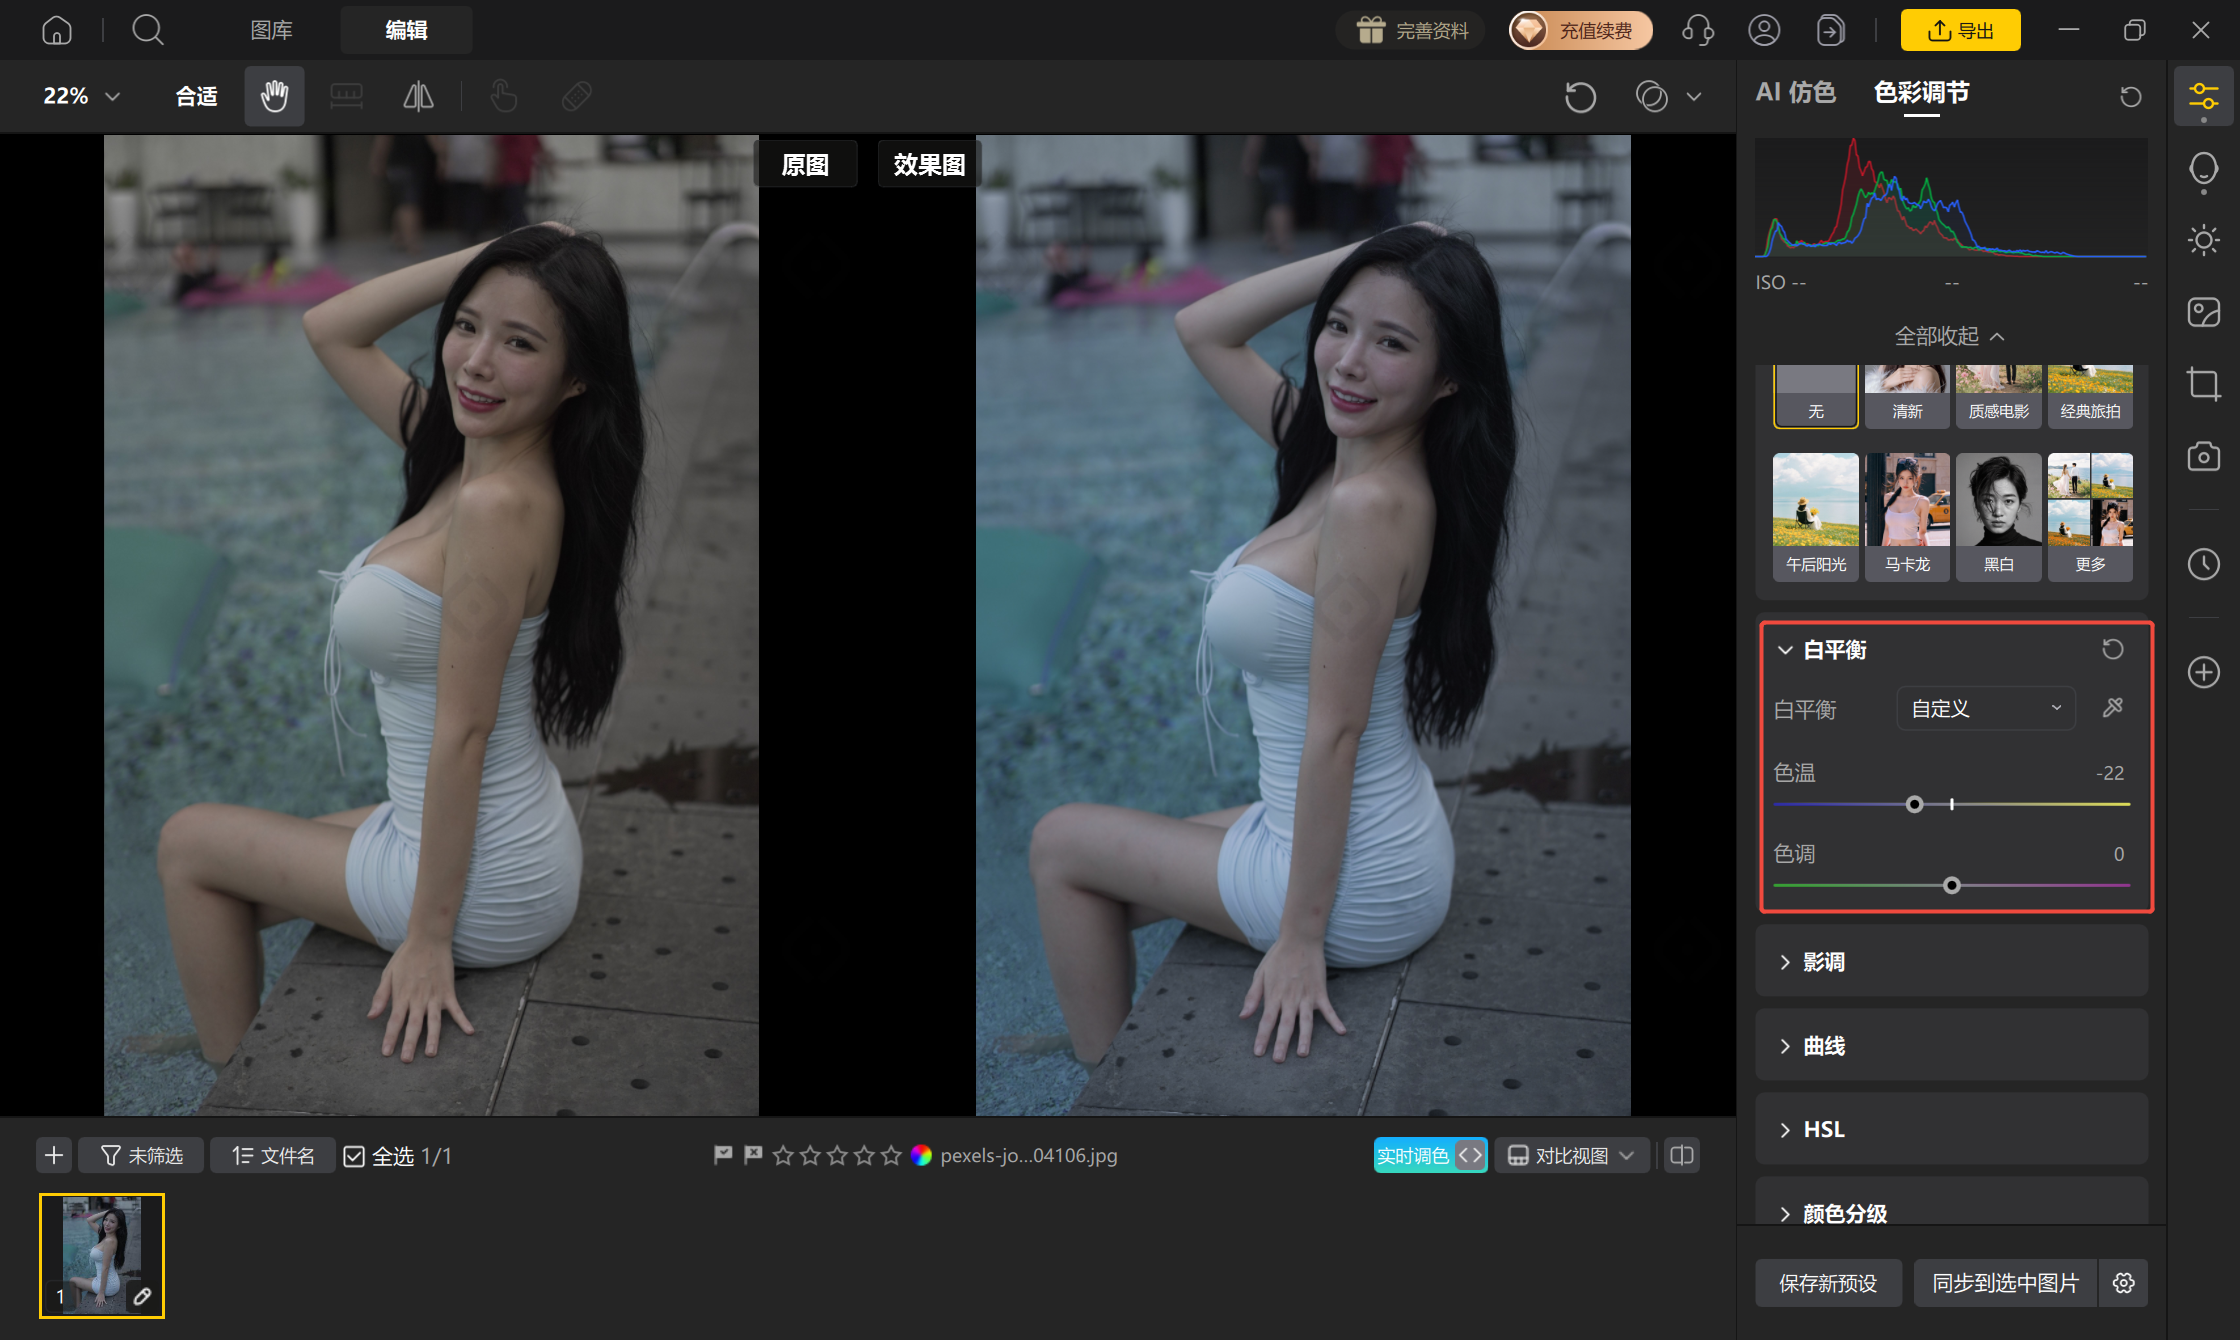
Task: Switch to the 图库 tab
Action: [x=271, y=30]
